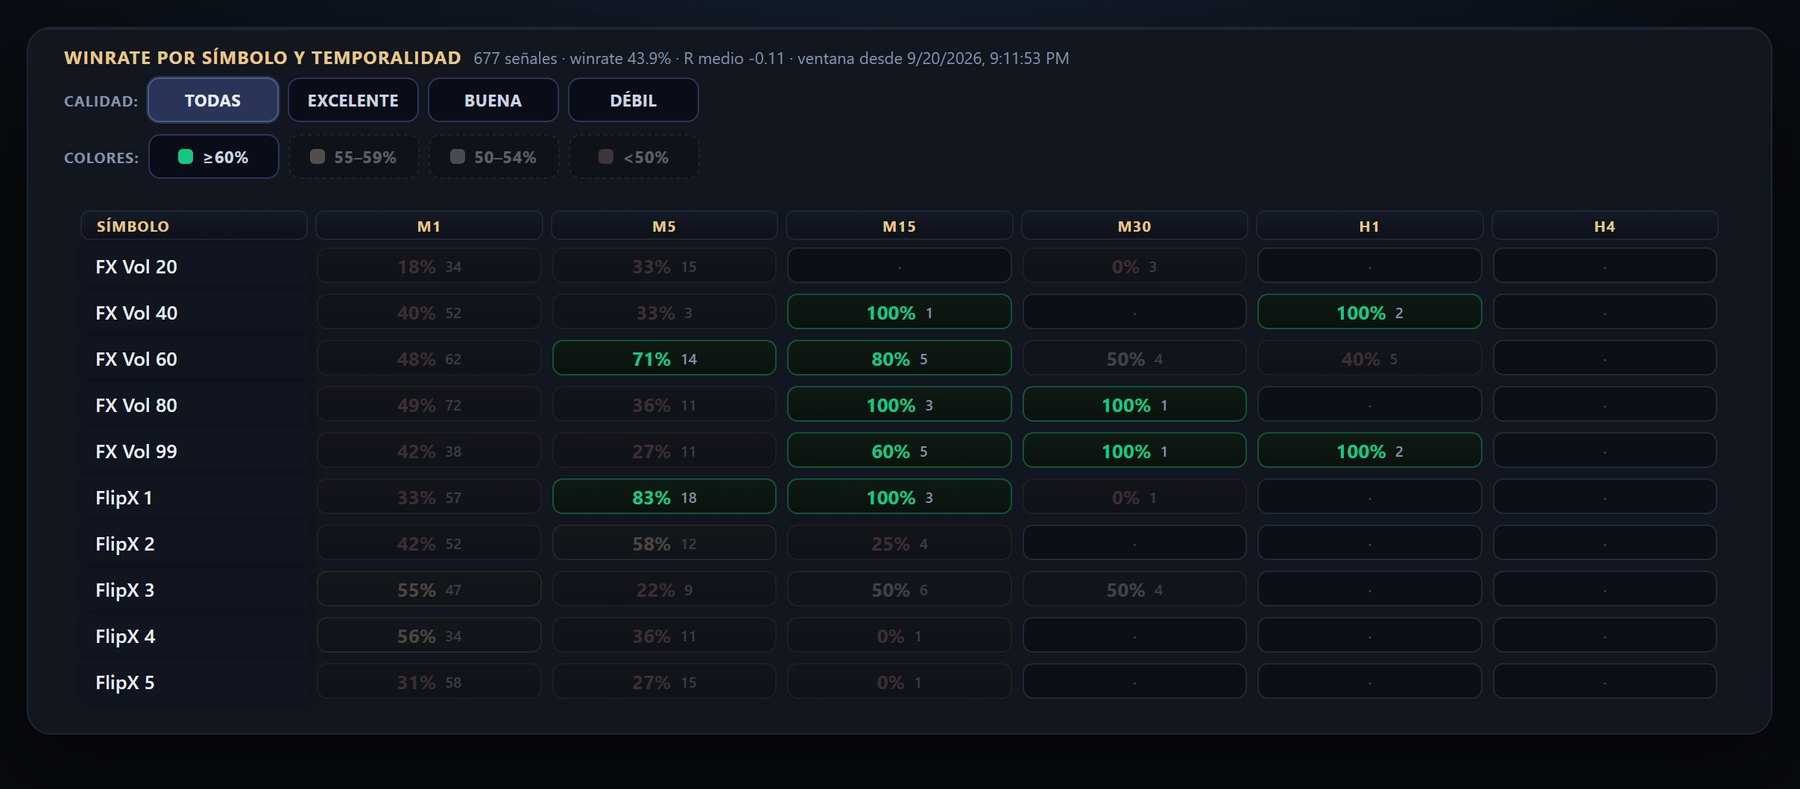The width and height of the screenshot is (1800, 789).
Task: Open FX Vol 99 M15 cell 60%
Action: point(899,450)
